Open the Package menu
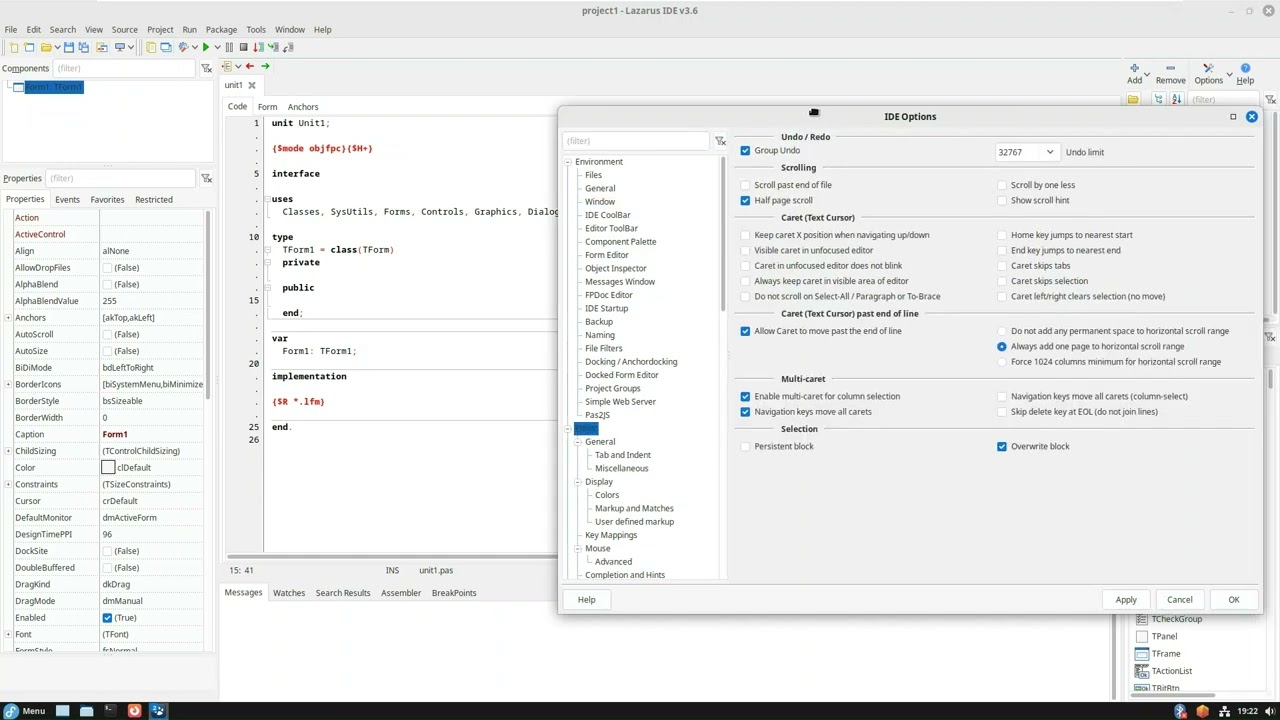1280x720 pixels. point(221,29)
